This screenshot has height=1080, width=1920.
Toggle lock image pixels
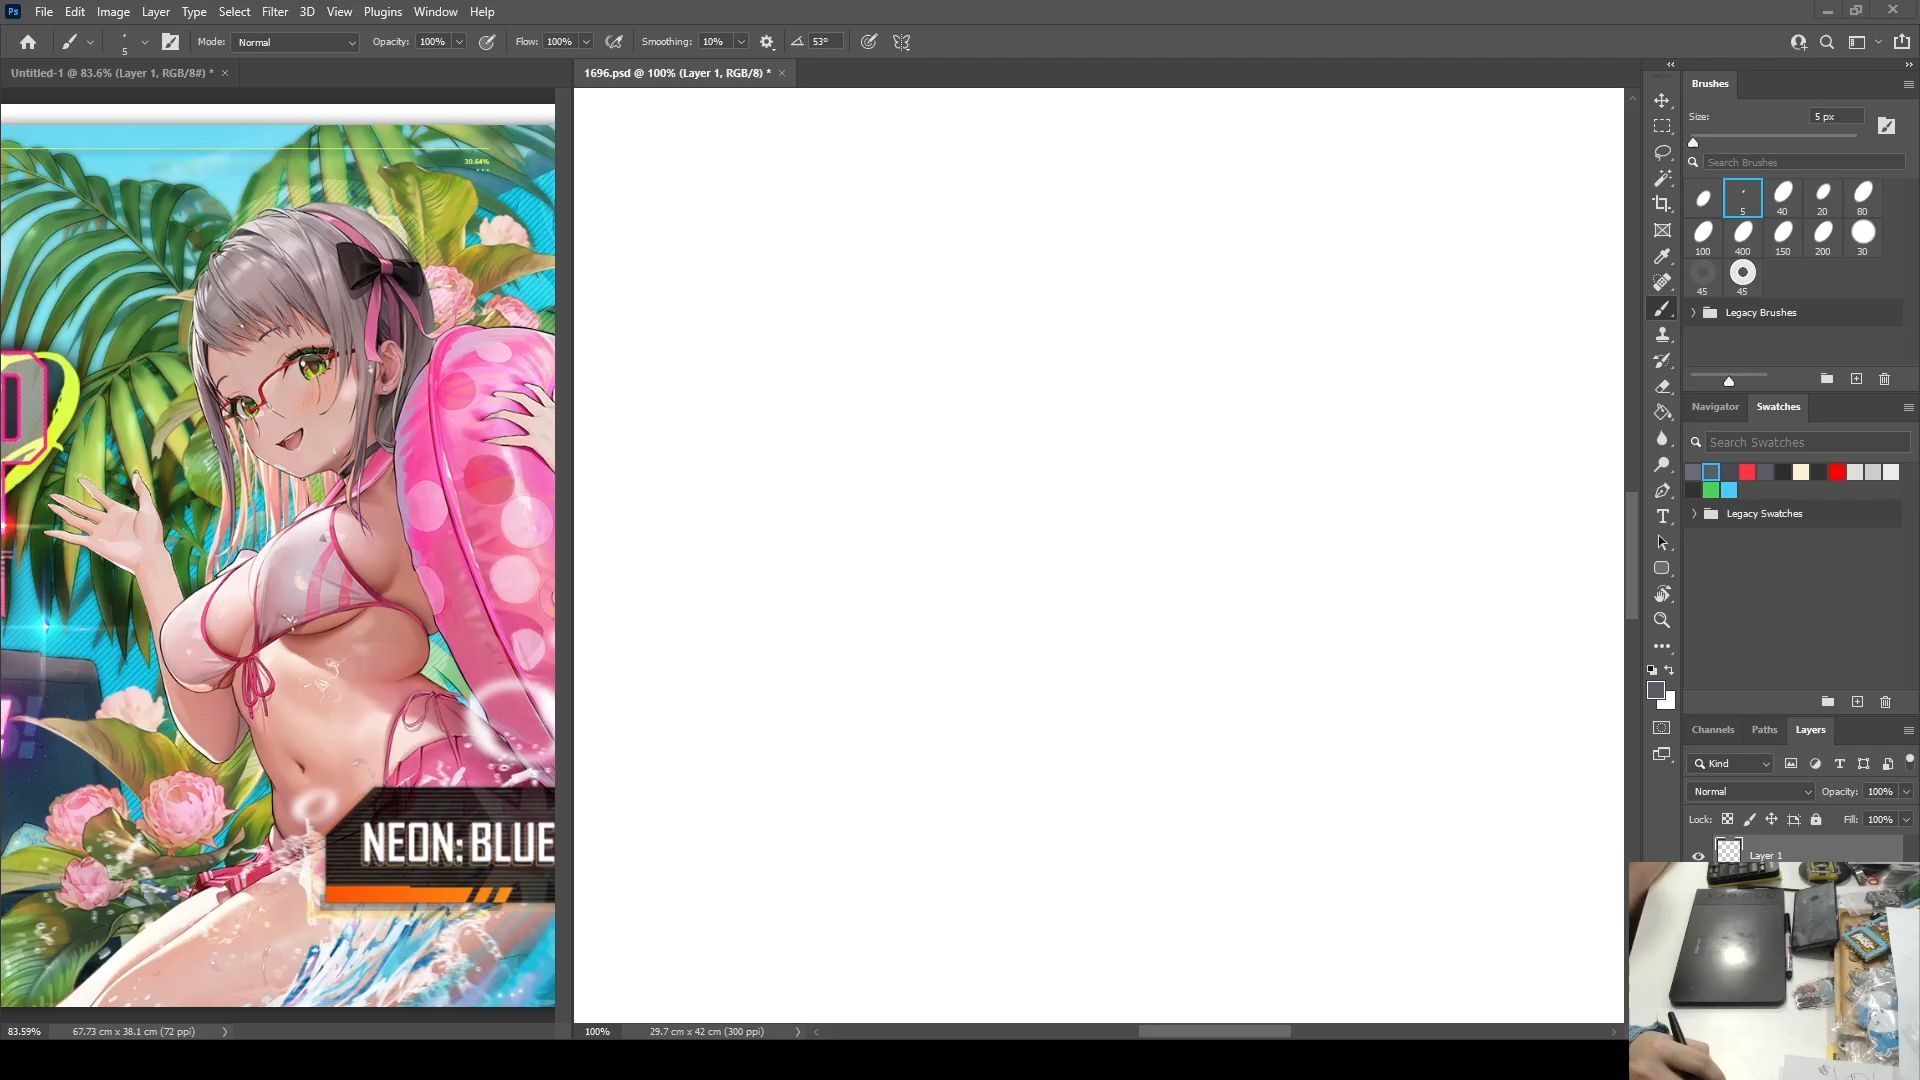(x=1749, y=819)
